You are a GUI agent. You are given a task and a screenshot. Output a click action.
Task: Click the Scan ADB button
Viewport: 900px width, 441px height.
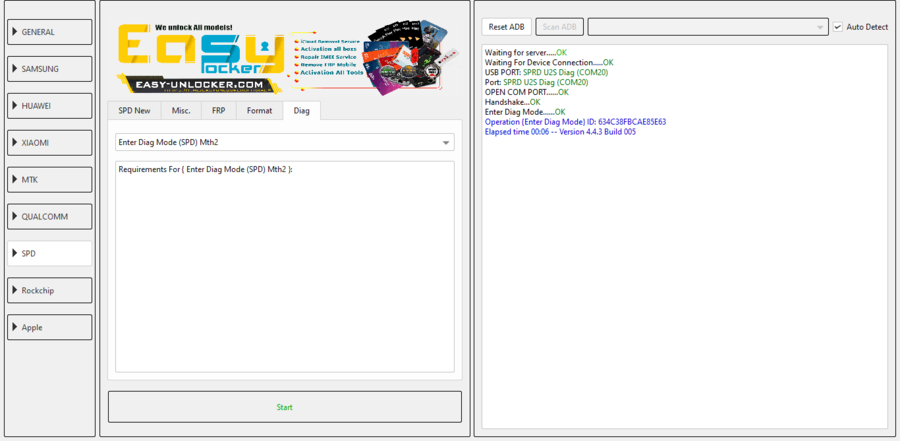pos(560,27)
